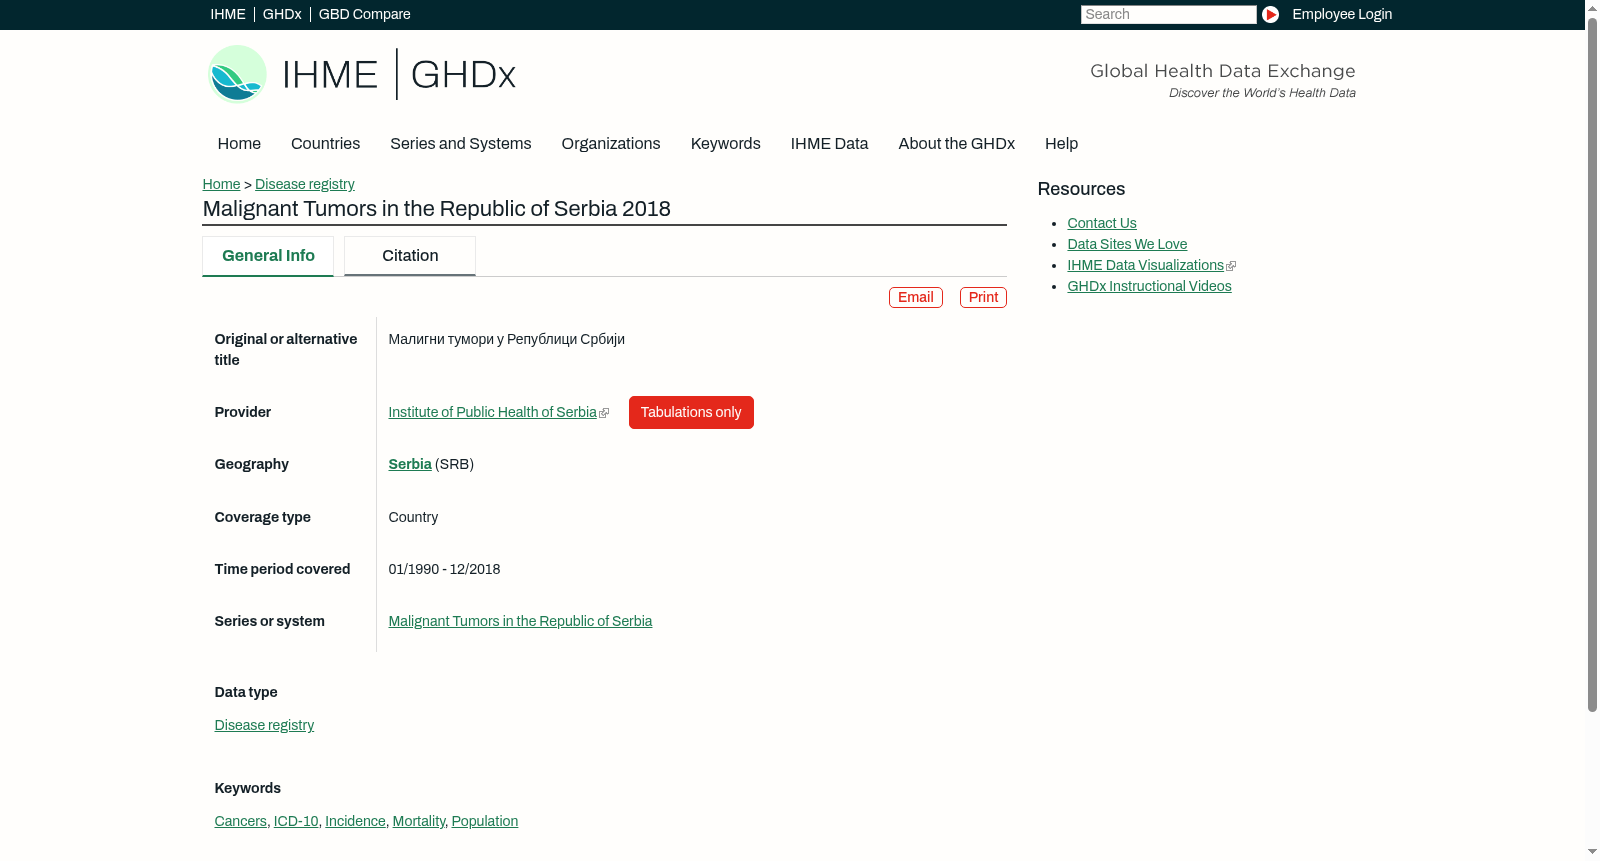The width and height of the screenshot is (1600, 861).
Task: Click the scrollbar up arrow
Action: click(1592, 7)
